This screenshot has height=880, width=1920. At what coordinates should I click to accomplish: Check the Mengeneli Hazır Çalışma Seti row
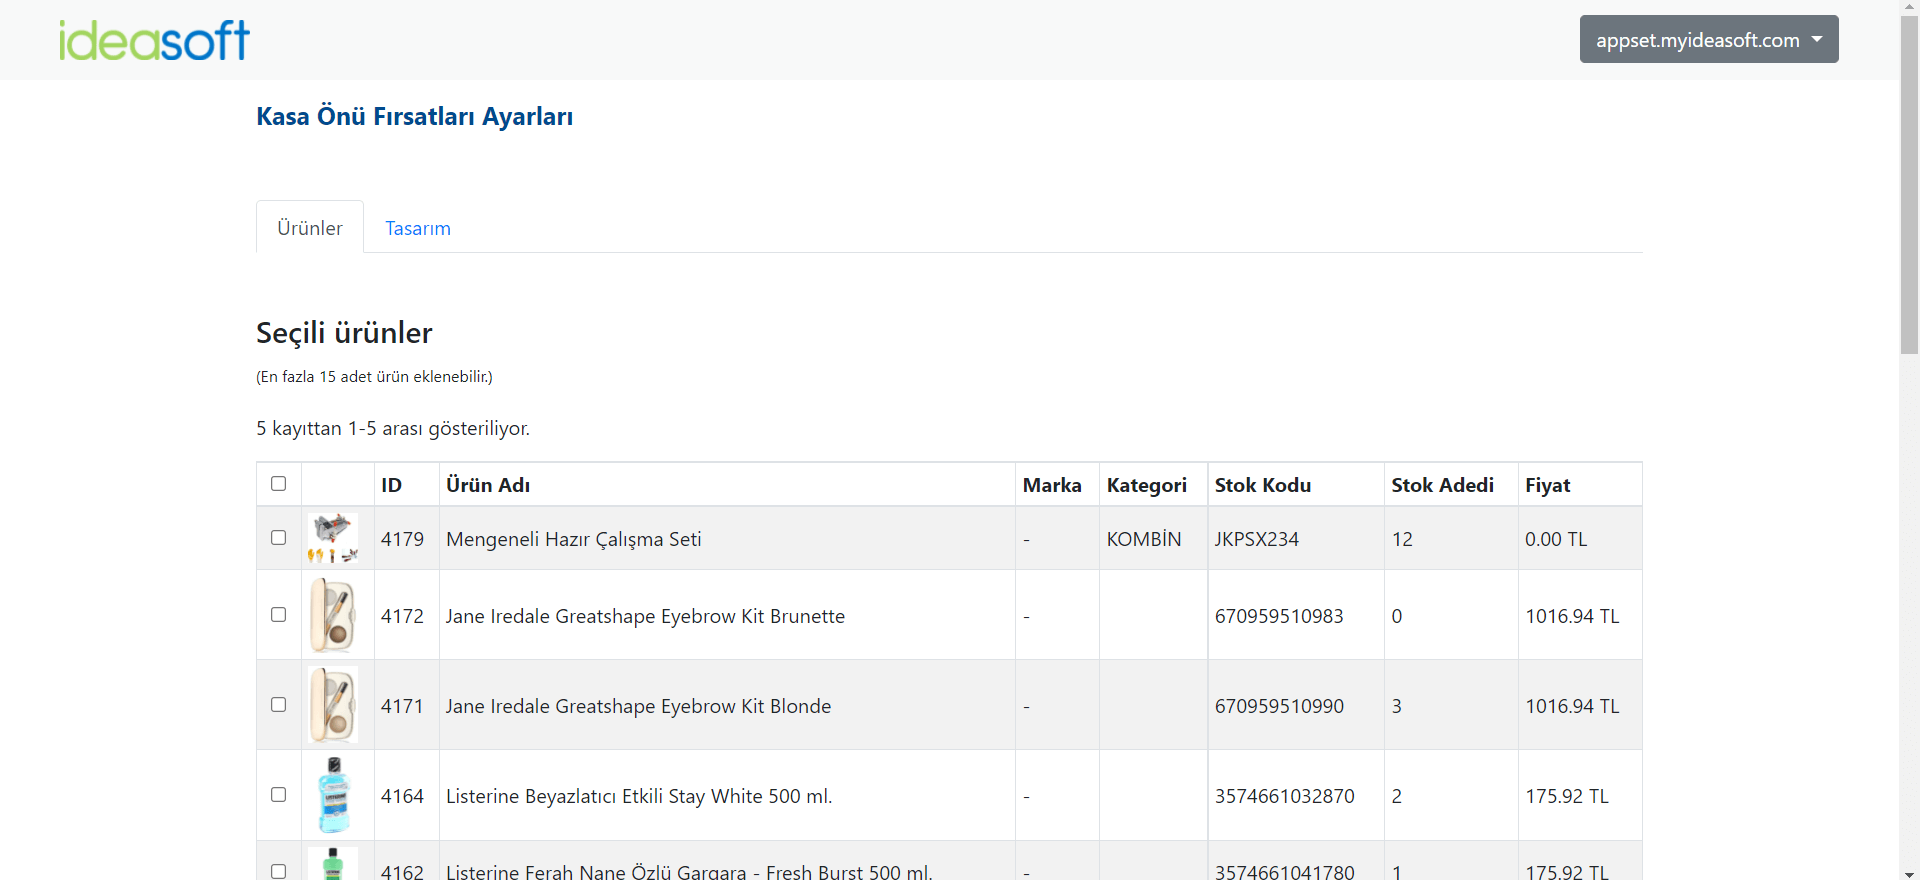279,538
